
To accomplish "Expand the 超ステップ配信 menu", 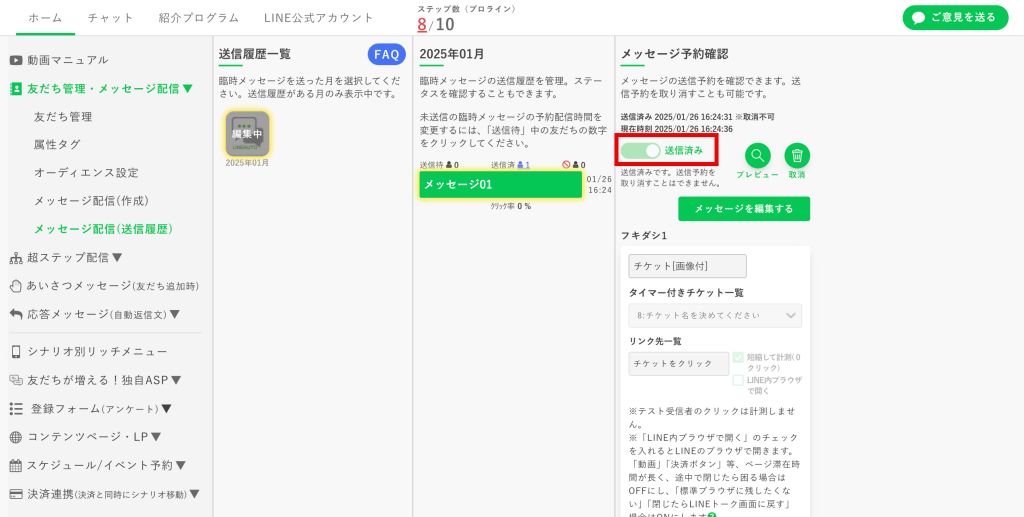I will [118, 258].
